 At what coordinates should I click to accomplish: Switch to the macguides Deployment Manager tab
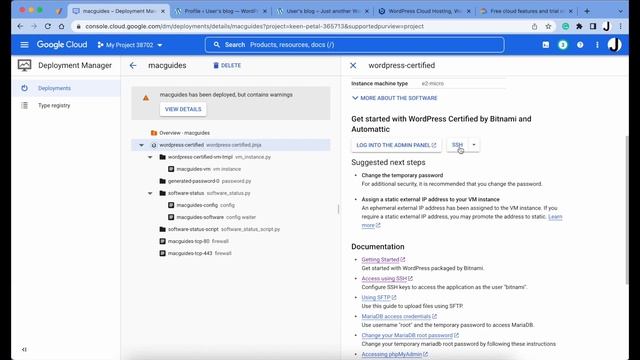pyautogui.click(x=118, y=11)
